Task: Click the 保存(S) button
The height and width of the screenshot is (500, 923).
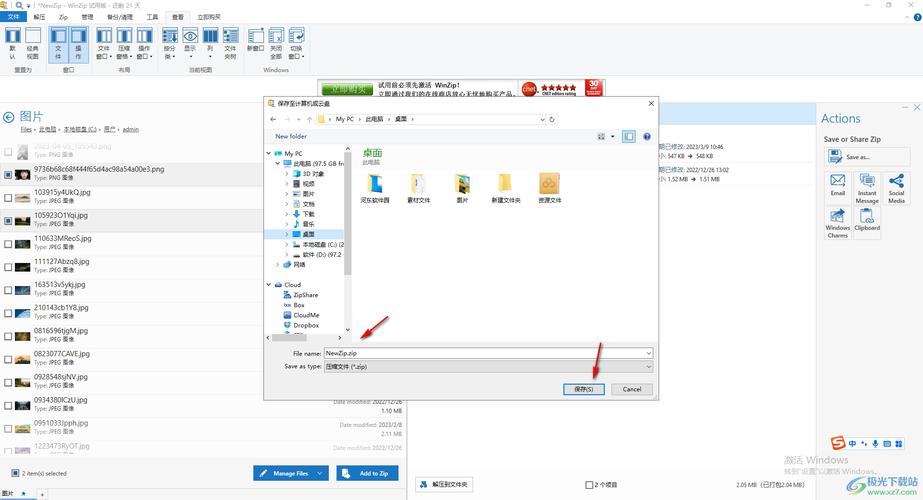Action: [583, 389]
